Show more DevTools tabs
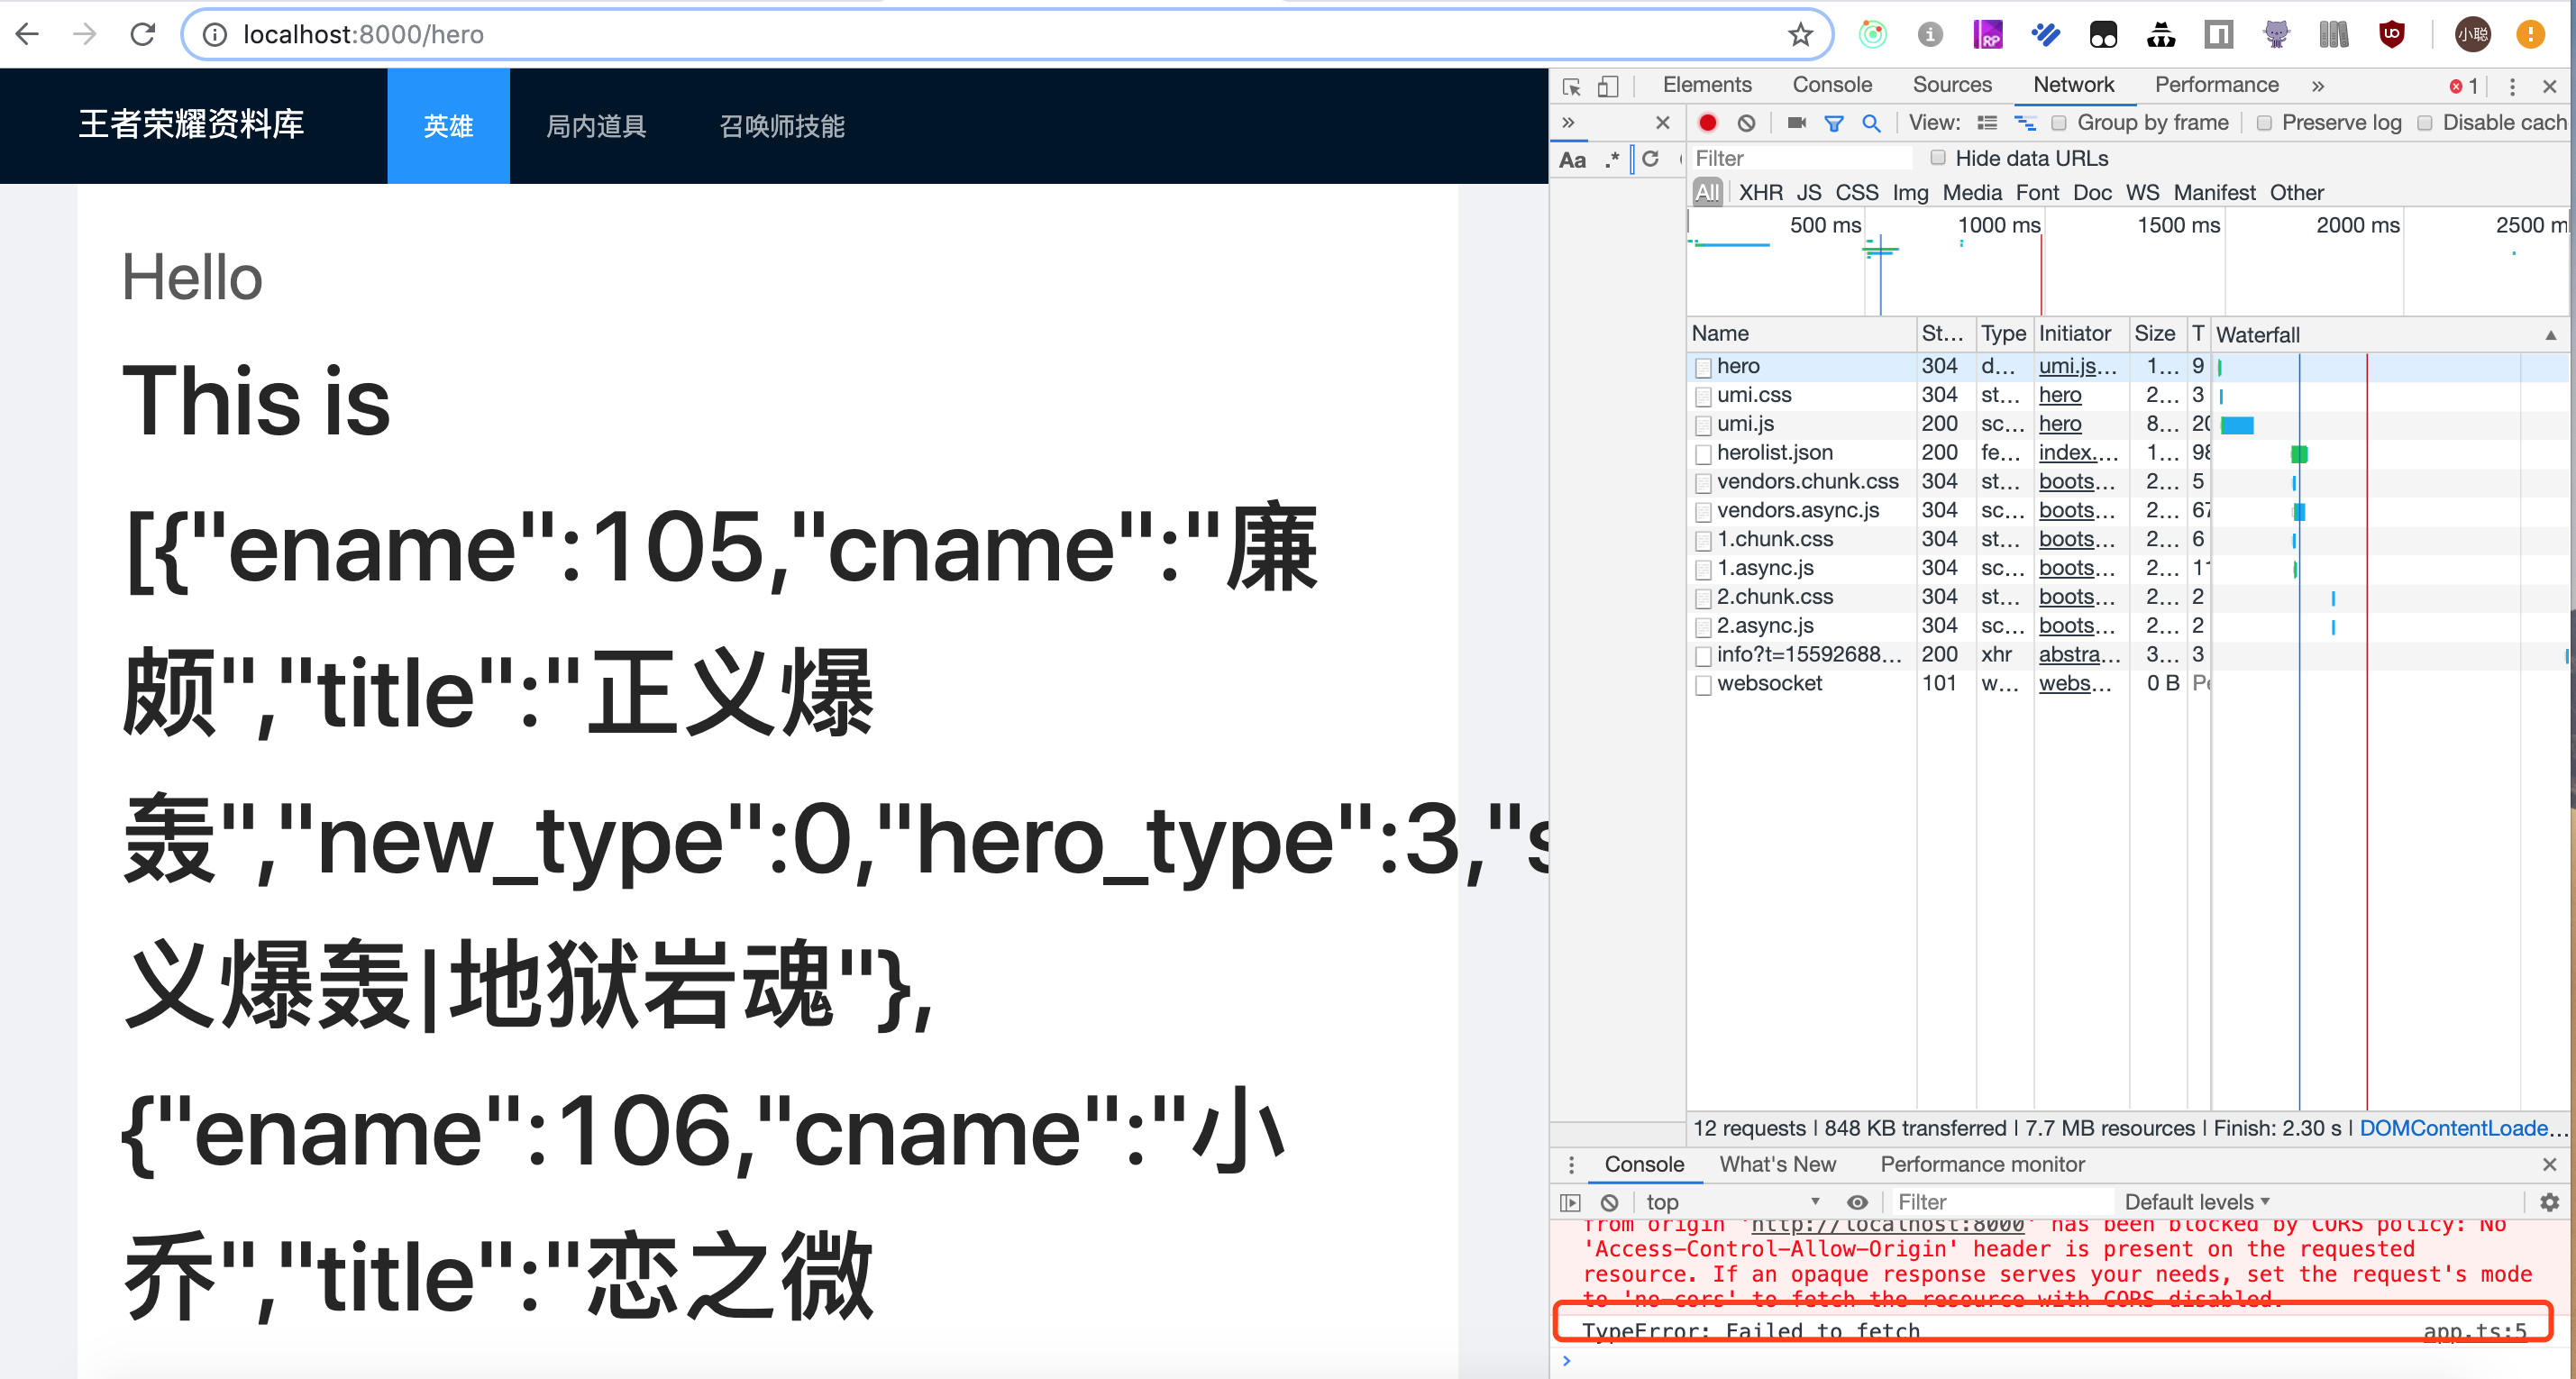Screen dimensions: 2576x1379 [x=2318, y=86]
